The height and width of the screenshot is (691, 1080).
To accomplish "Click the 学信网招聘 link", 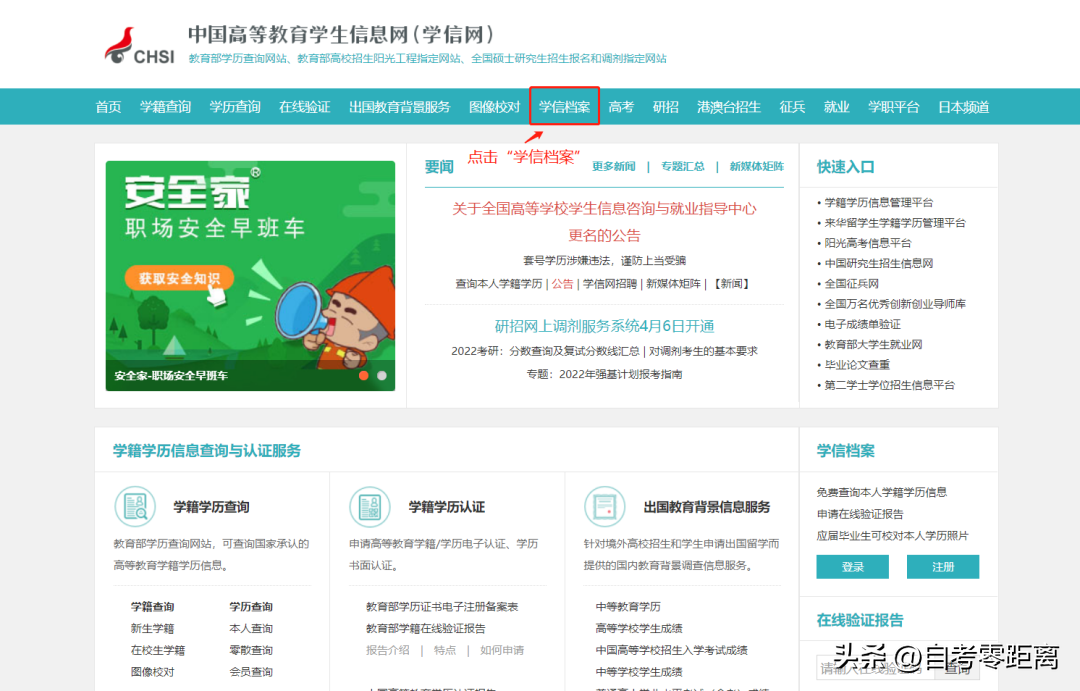I will pos(610,283).
